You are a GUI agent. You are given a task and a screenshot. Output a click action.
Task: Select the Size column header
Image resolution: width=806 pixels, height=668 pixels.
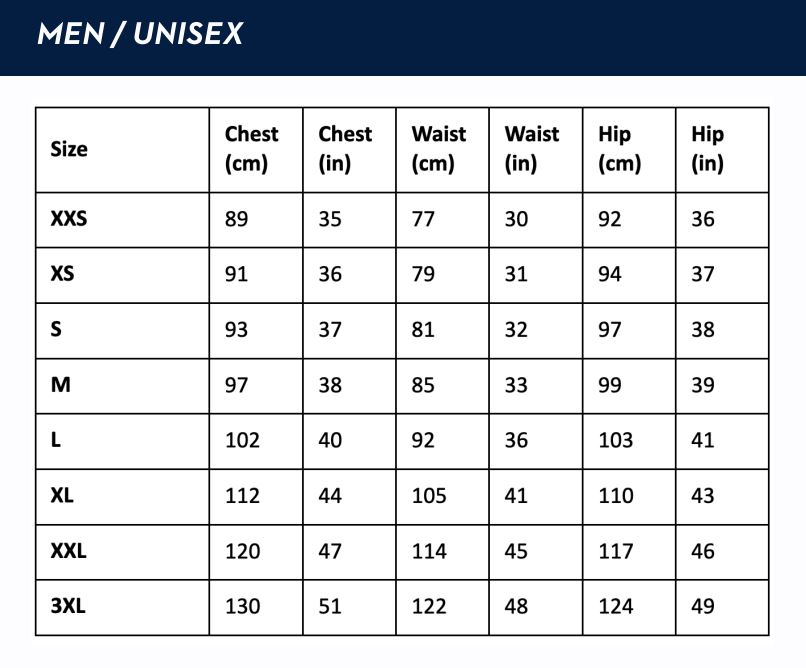pos(69,149)
